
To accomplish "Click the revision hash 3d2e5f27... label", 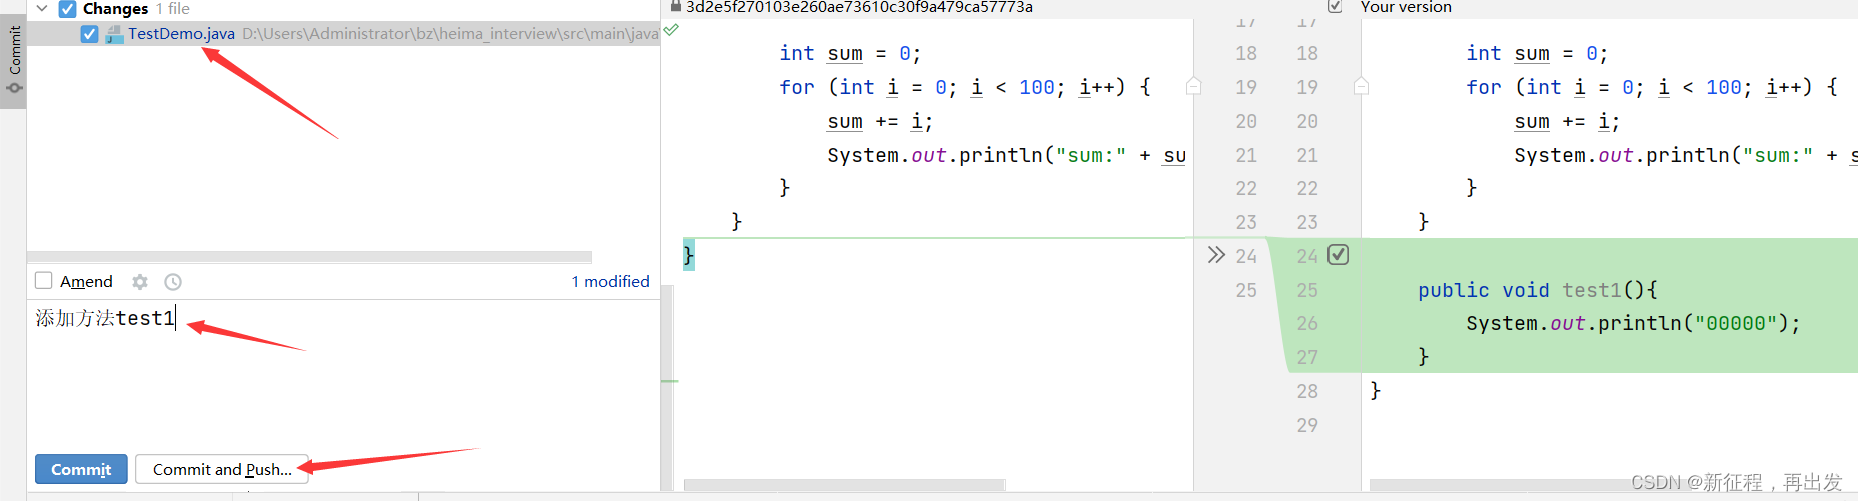I will [x=859, y=7].
